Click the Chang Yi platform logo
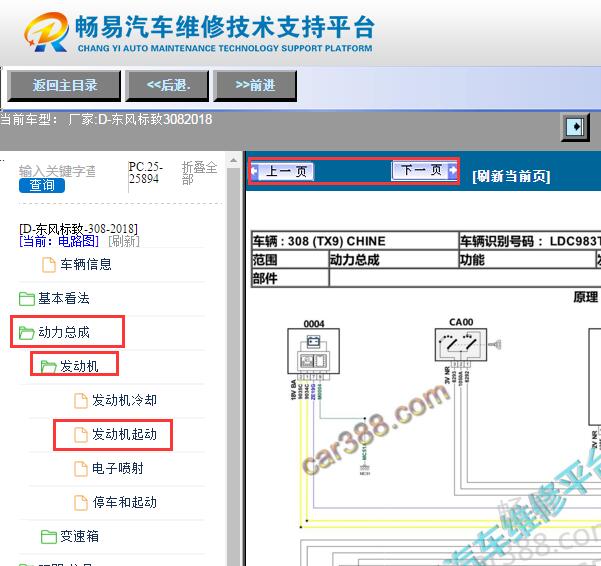This screenshot has width=601, height=566. coord(47,32)
